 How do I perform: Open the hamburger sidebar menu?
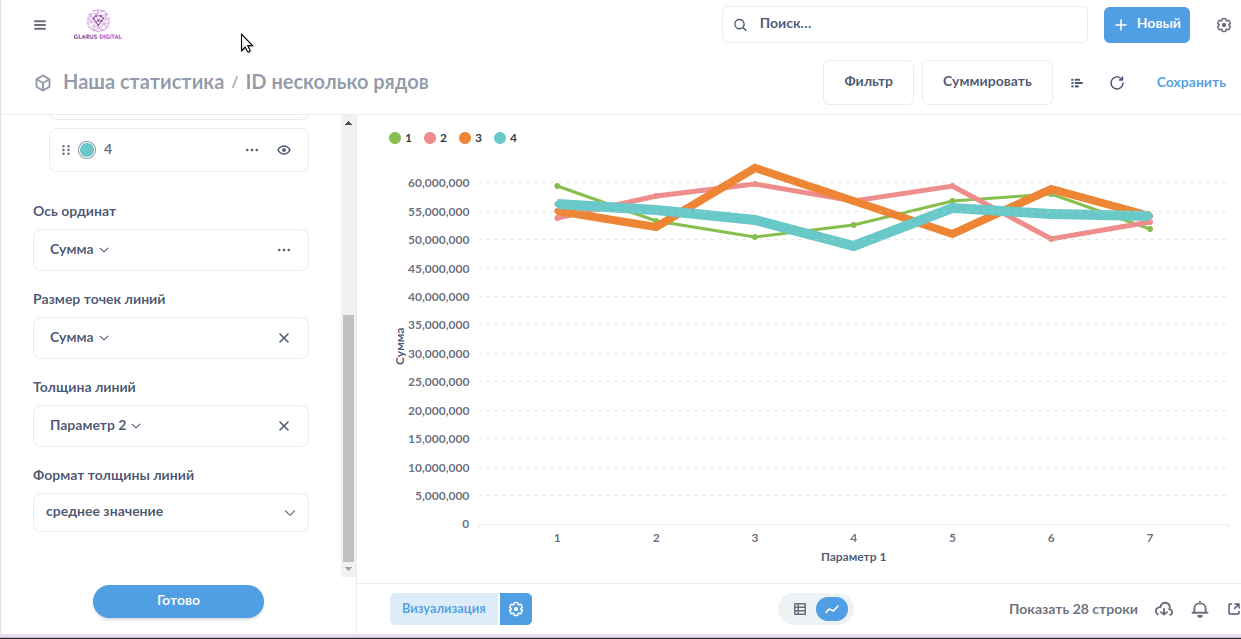[40, 25]
